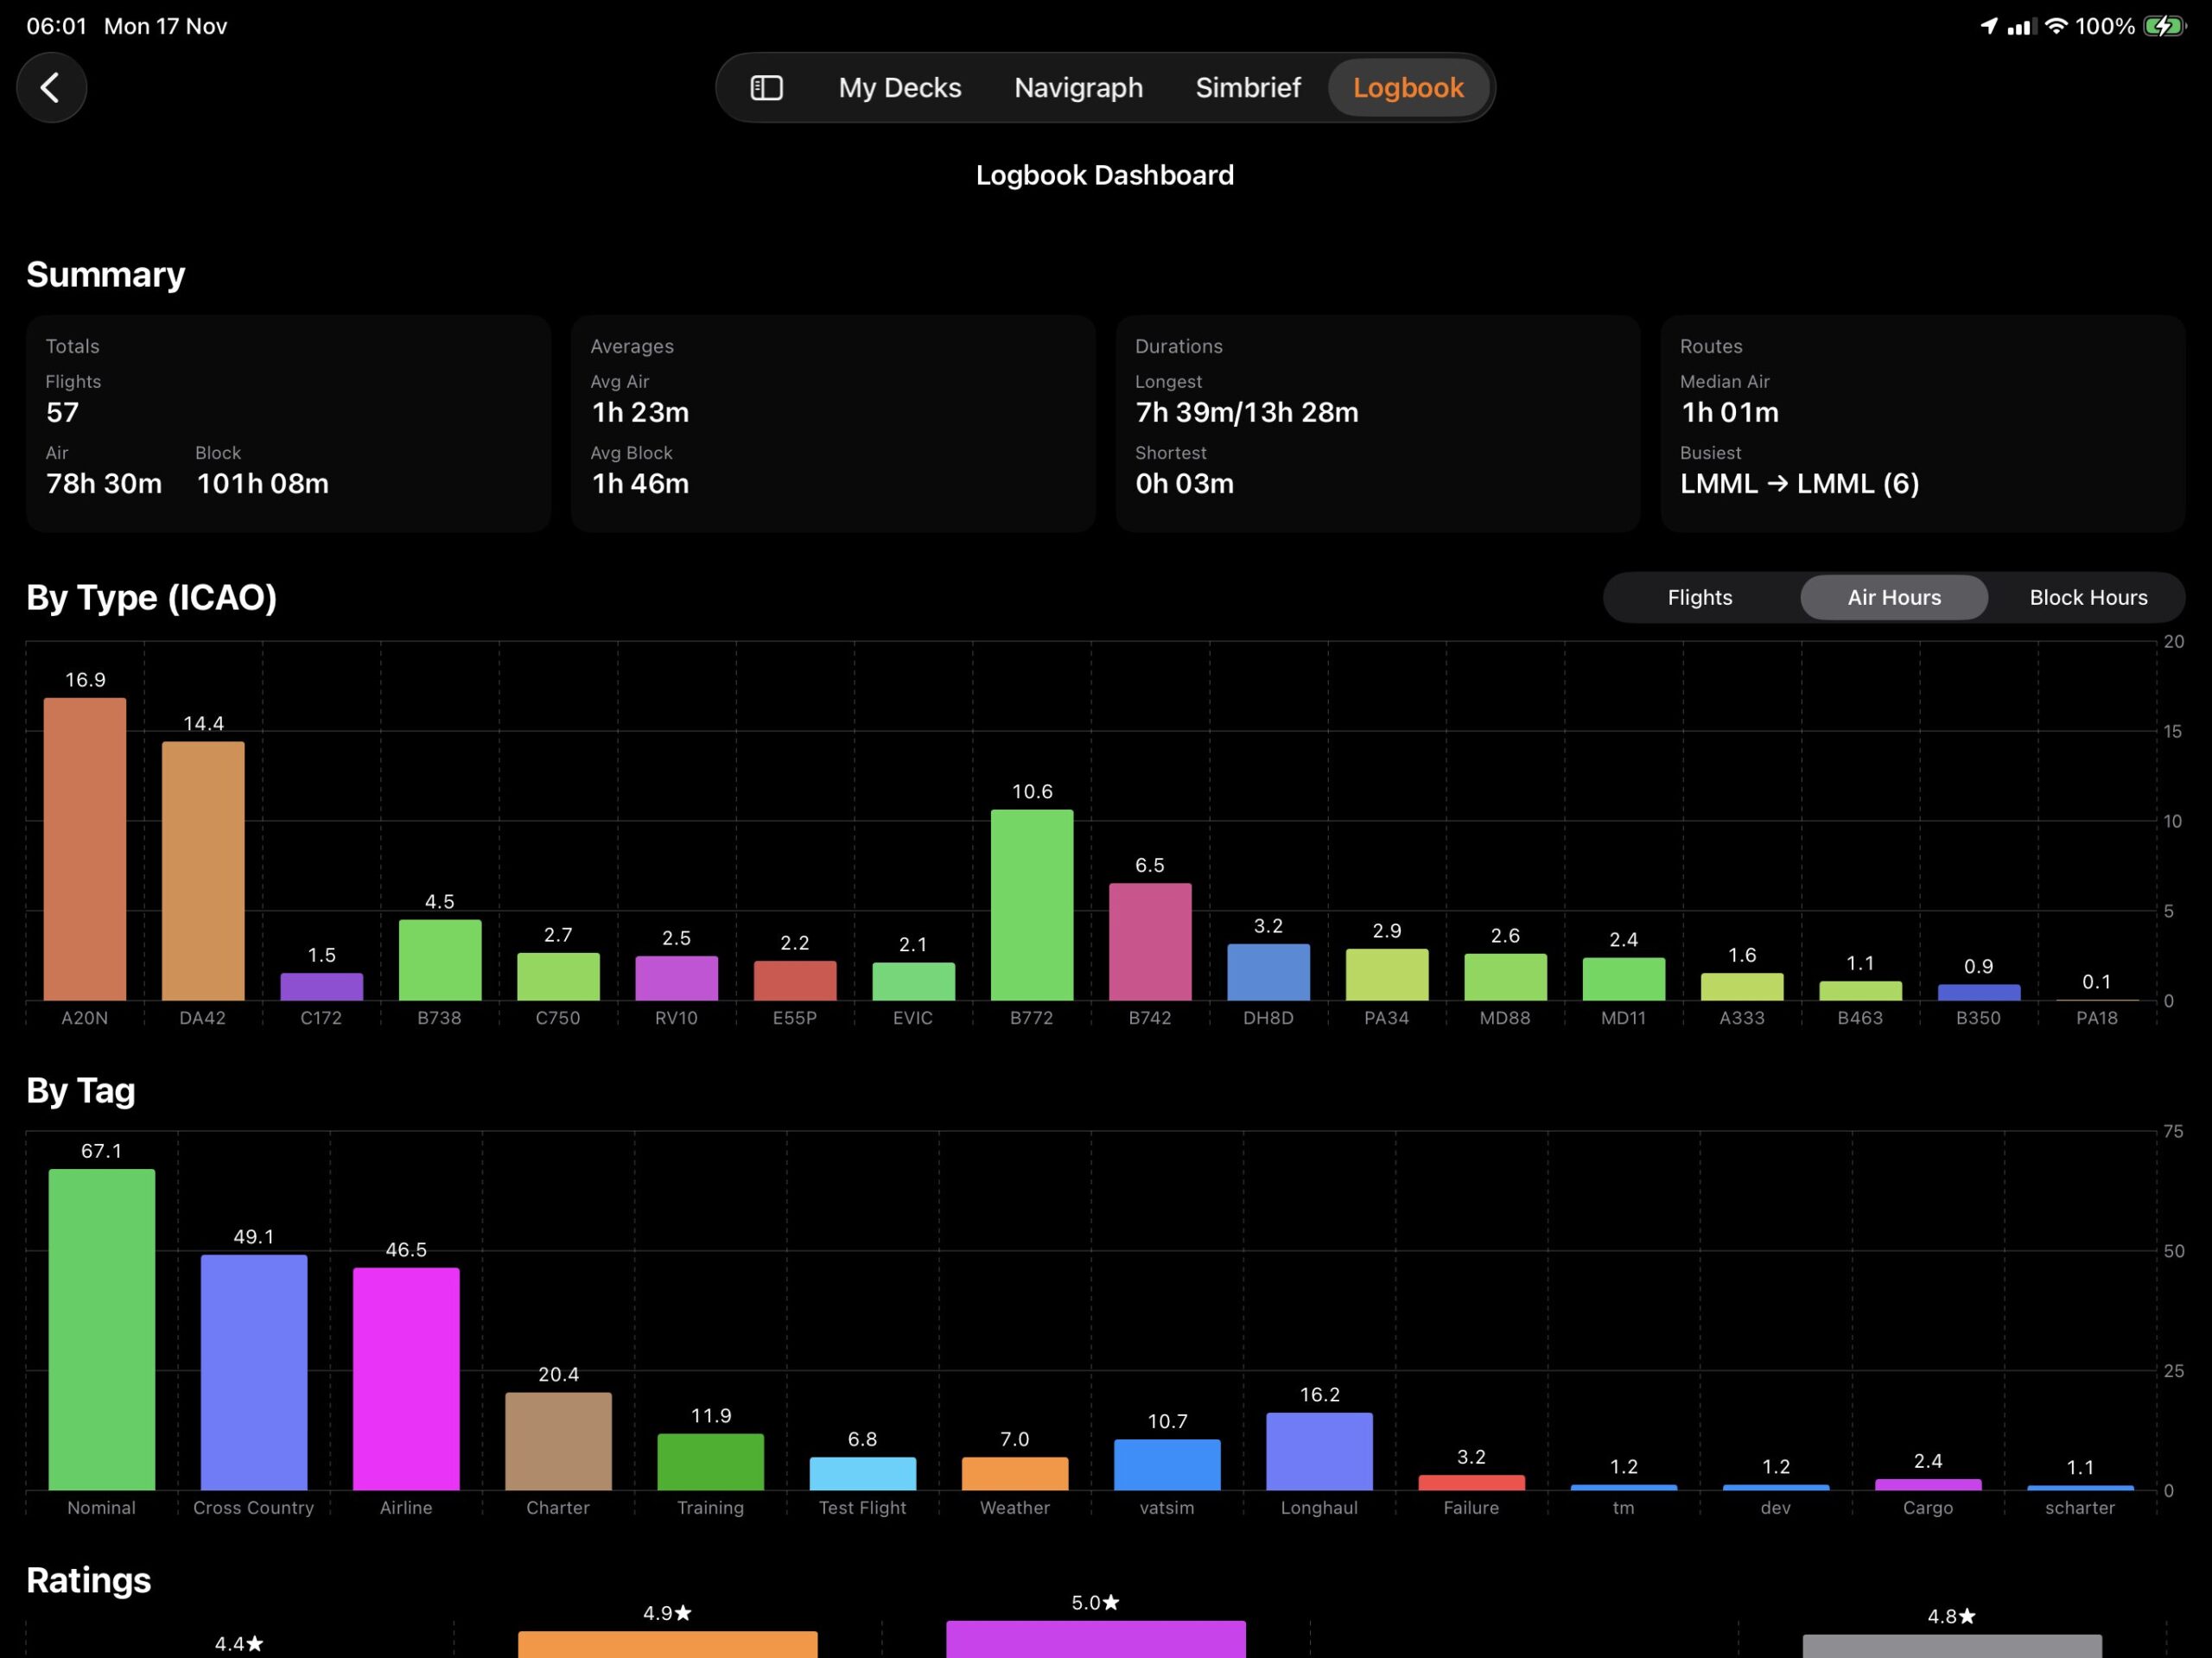Open the My Decks tab

(x=899, y=88)
